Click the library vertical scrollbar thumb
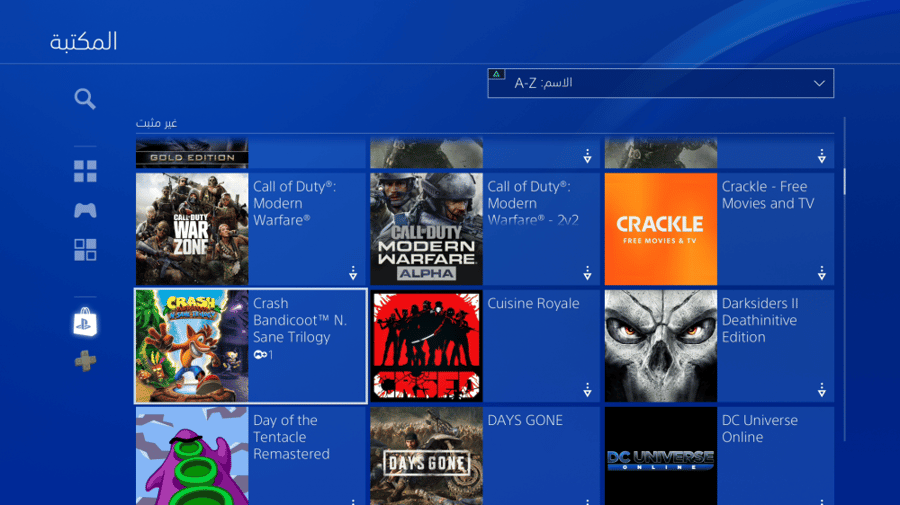900x505 pixels. [x=844, y=181]
